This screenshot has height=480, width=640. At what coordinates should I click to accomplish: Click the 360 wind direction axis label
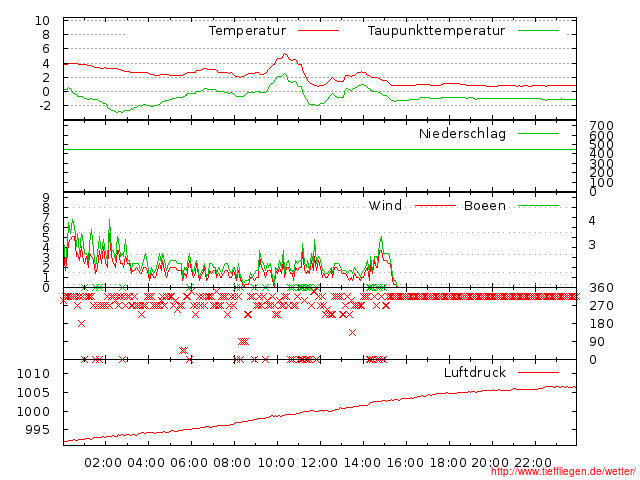coord(601,288)
